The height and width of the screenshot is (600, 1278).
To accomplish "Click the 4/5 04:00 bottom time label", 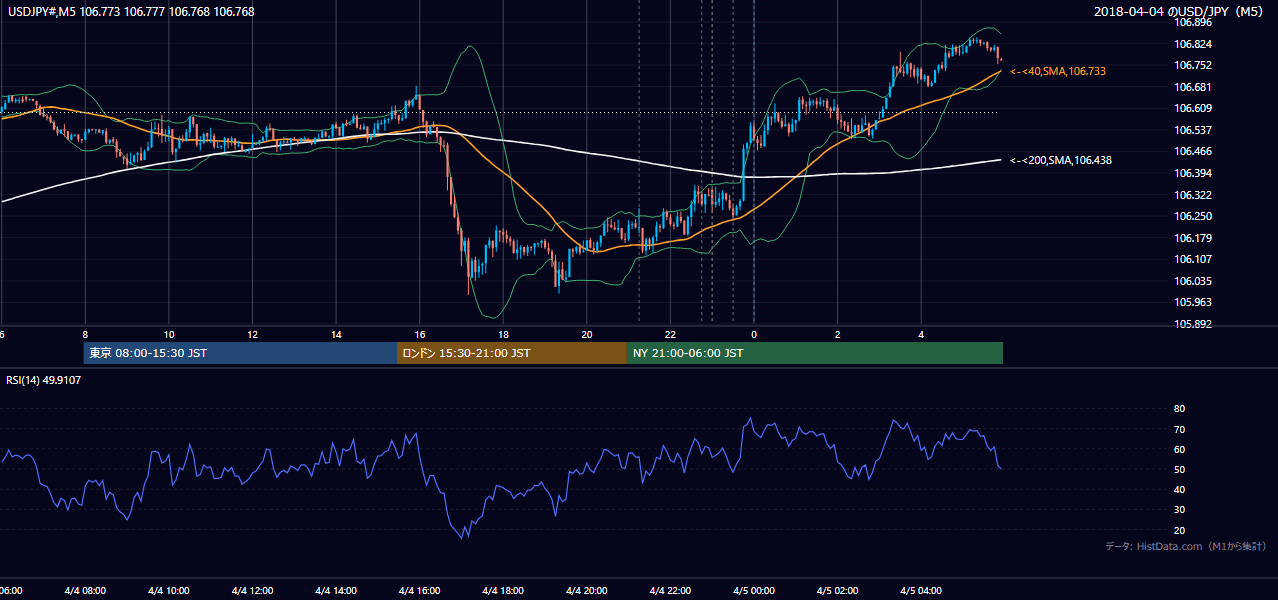I will pos(921,591).
